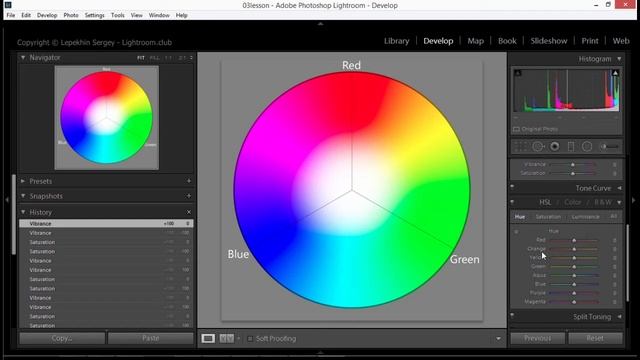This screenshot has width=640, height=360.
Task: Click the Paste button
Action: tap(151, 338)
